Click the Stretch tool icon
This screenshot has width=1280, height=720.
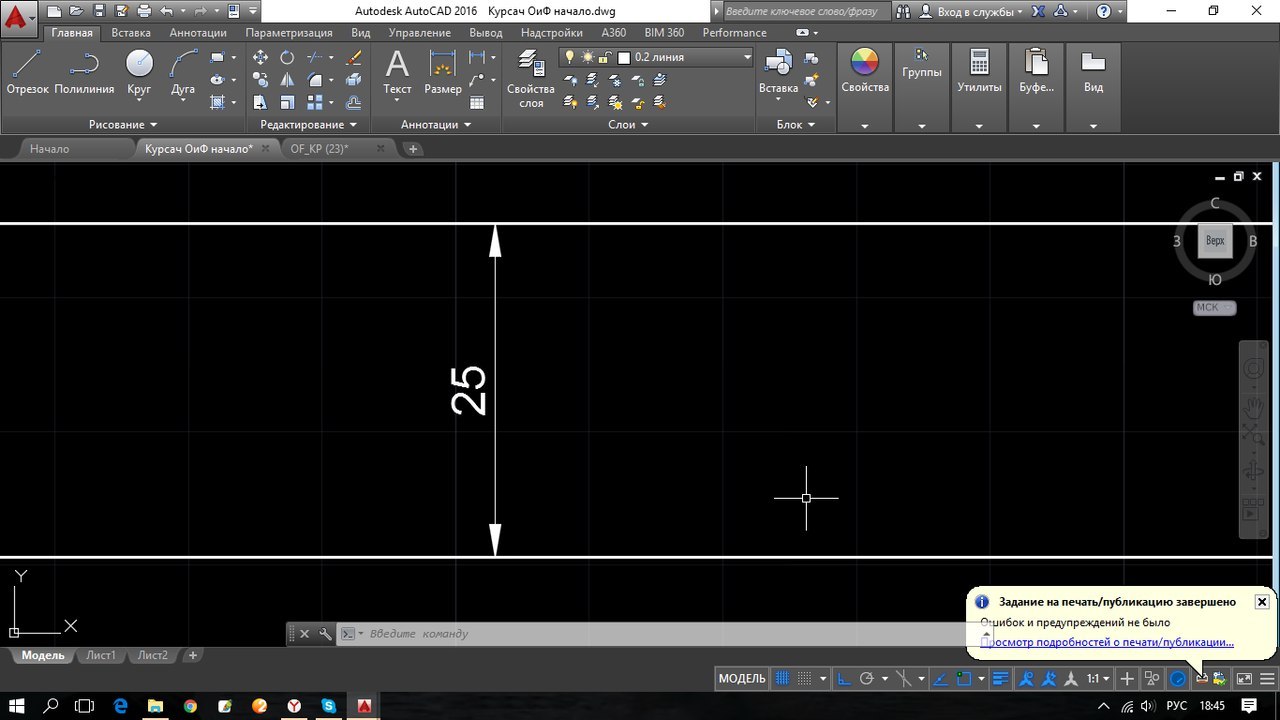(x=260, y=102)
